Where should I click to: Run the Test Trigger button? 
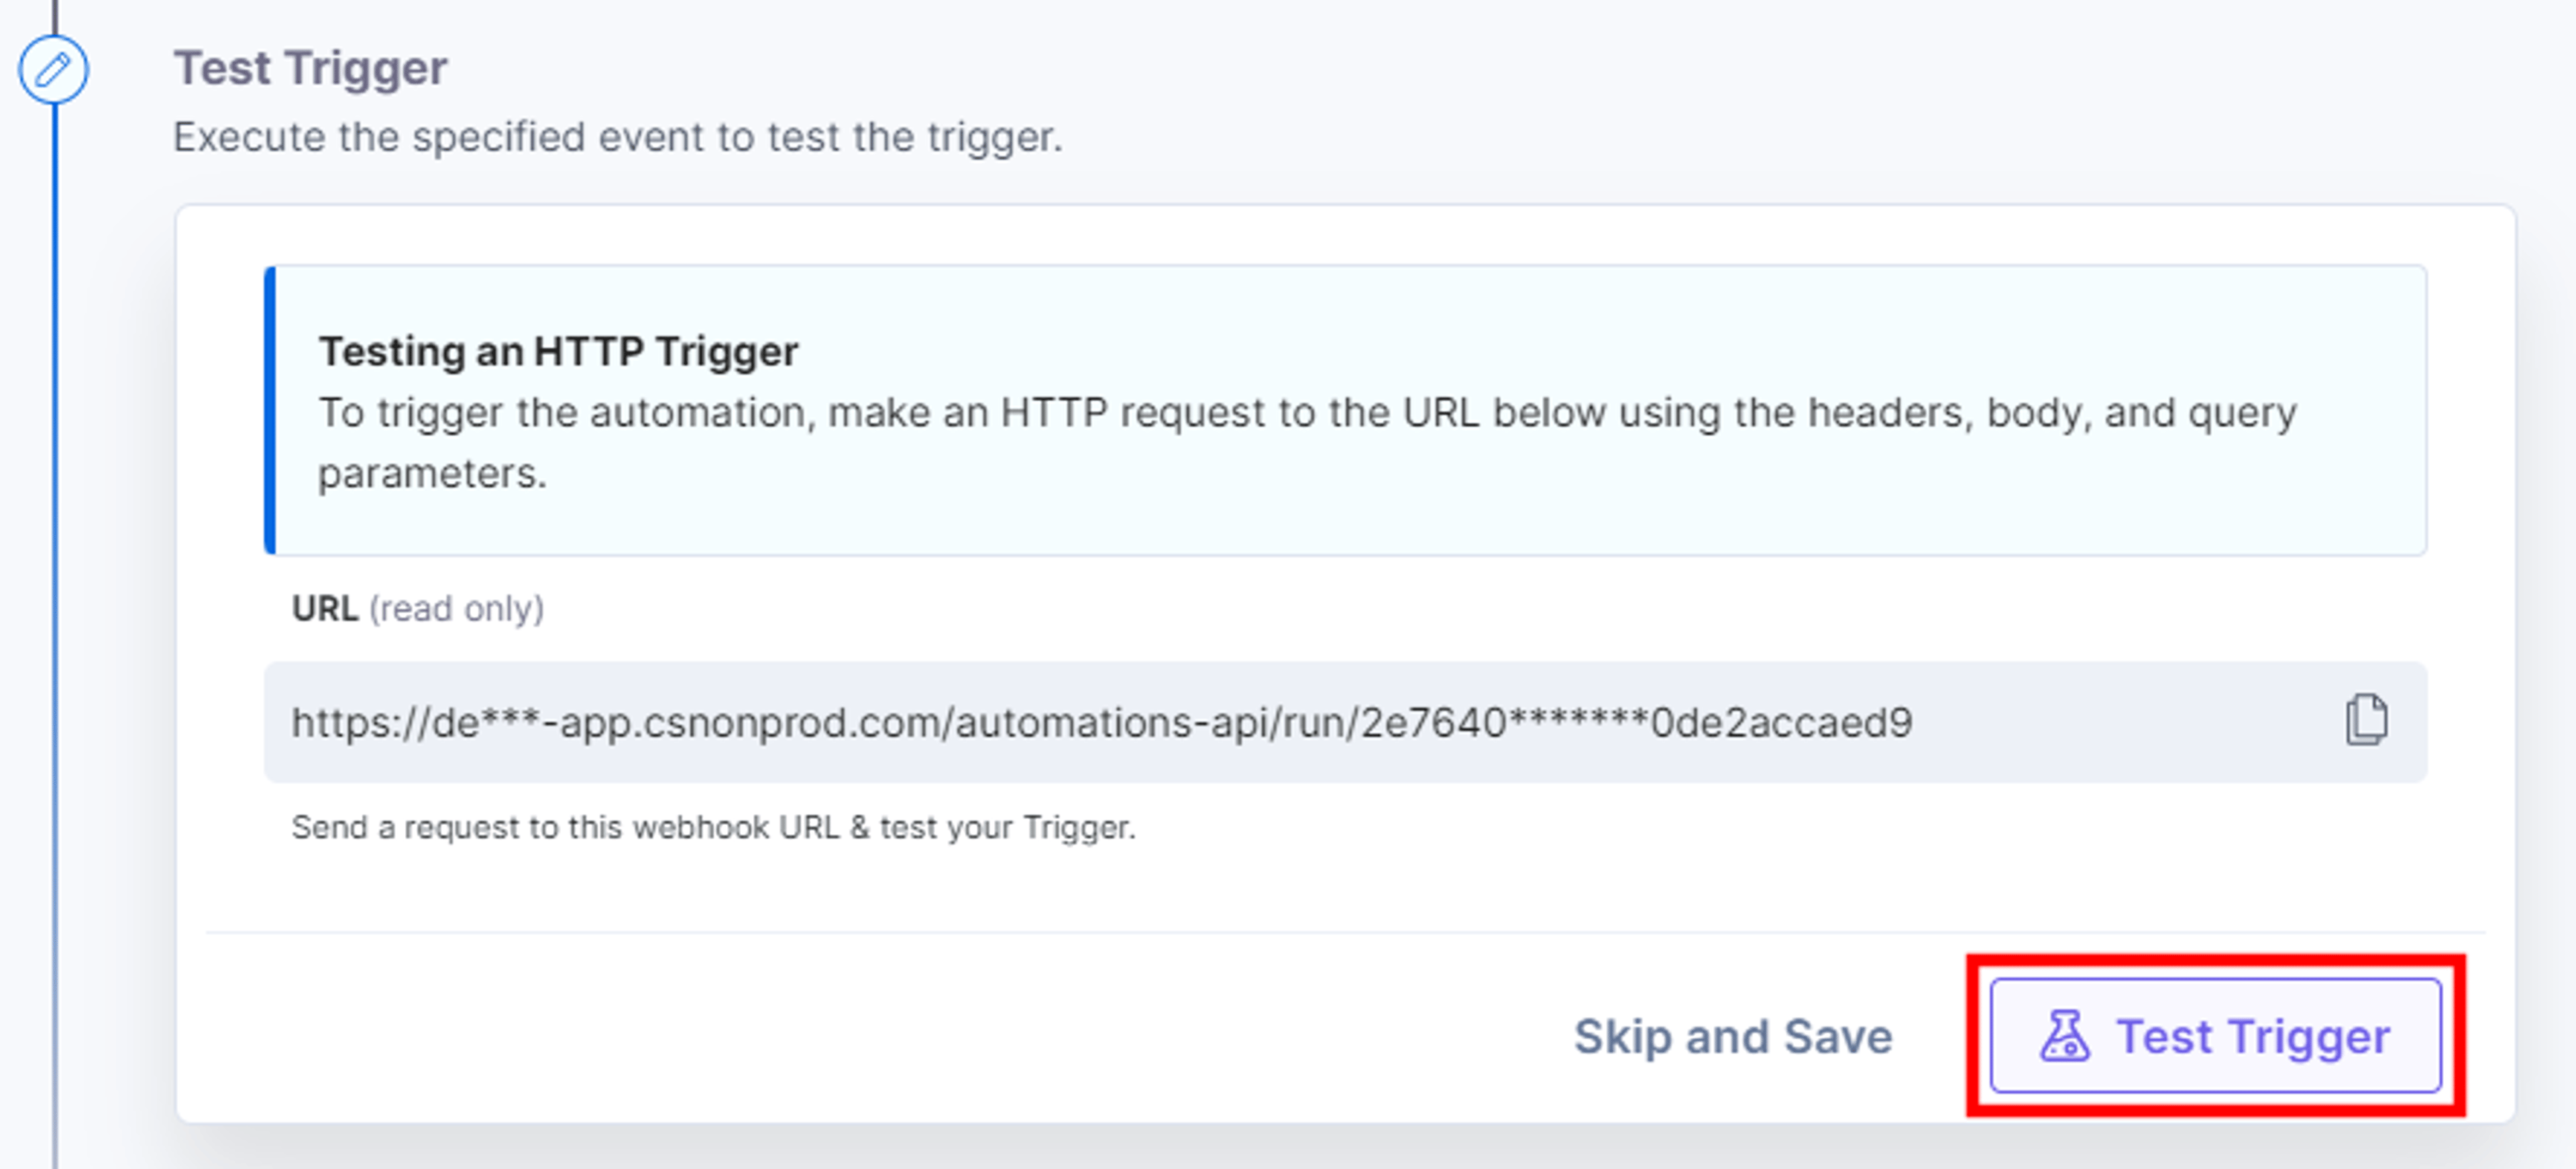click(x=2215, y=1036)
